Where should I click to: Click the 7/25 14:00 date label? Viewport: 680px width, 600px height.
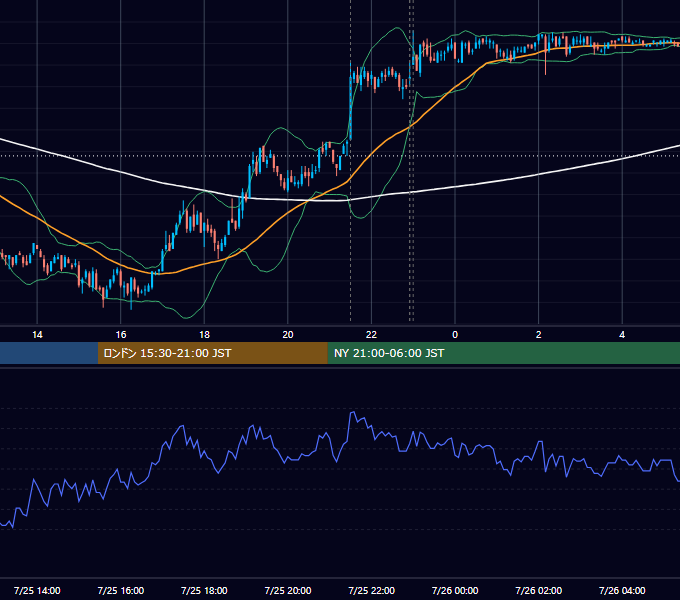[x=37, y=590]
